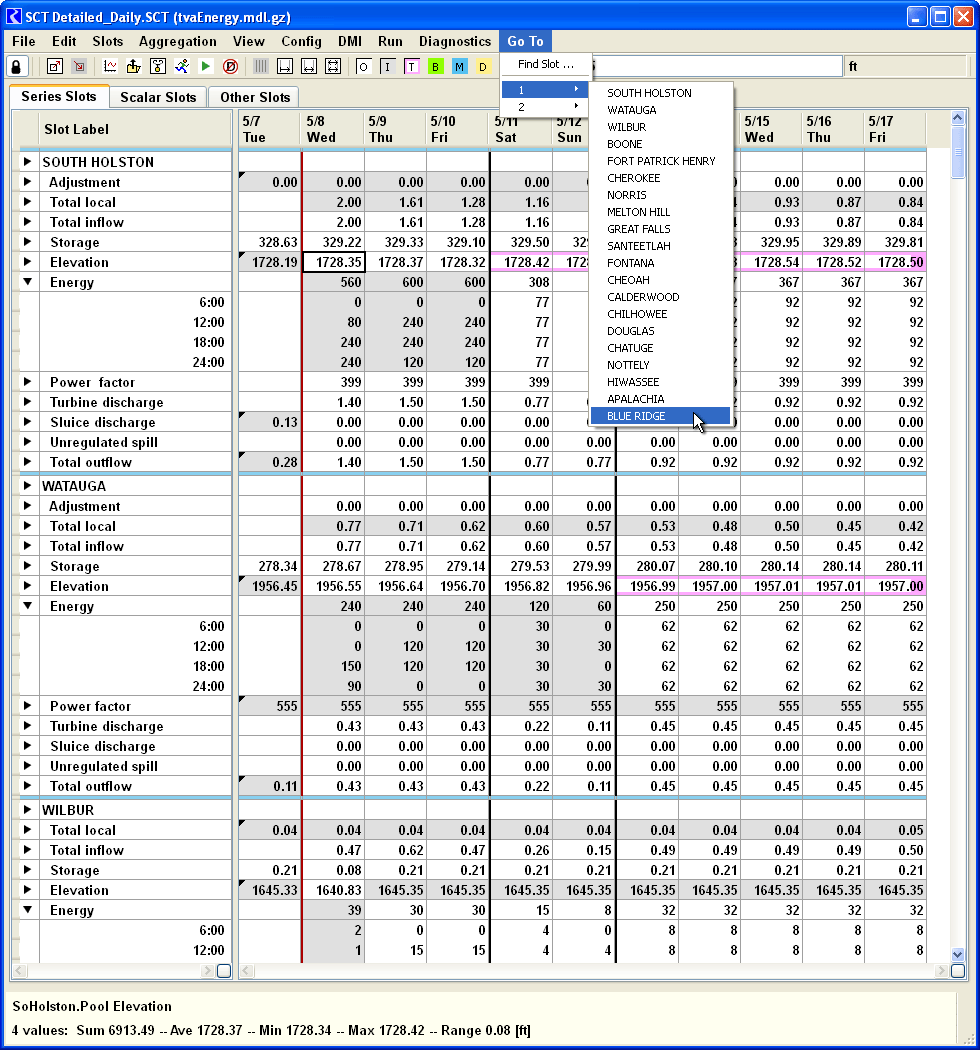Open run control with the running man icon

point(182,66)
